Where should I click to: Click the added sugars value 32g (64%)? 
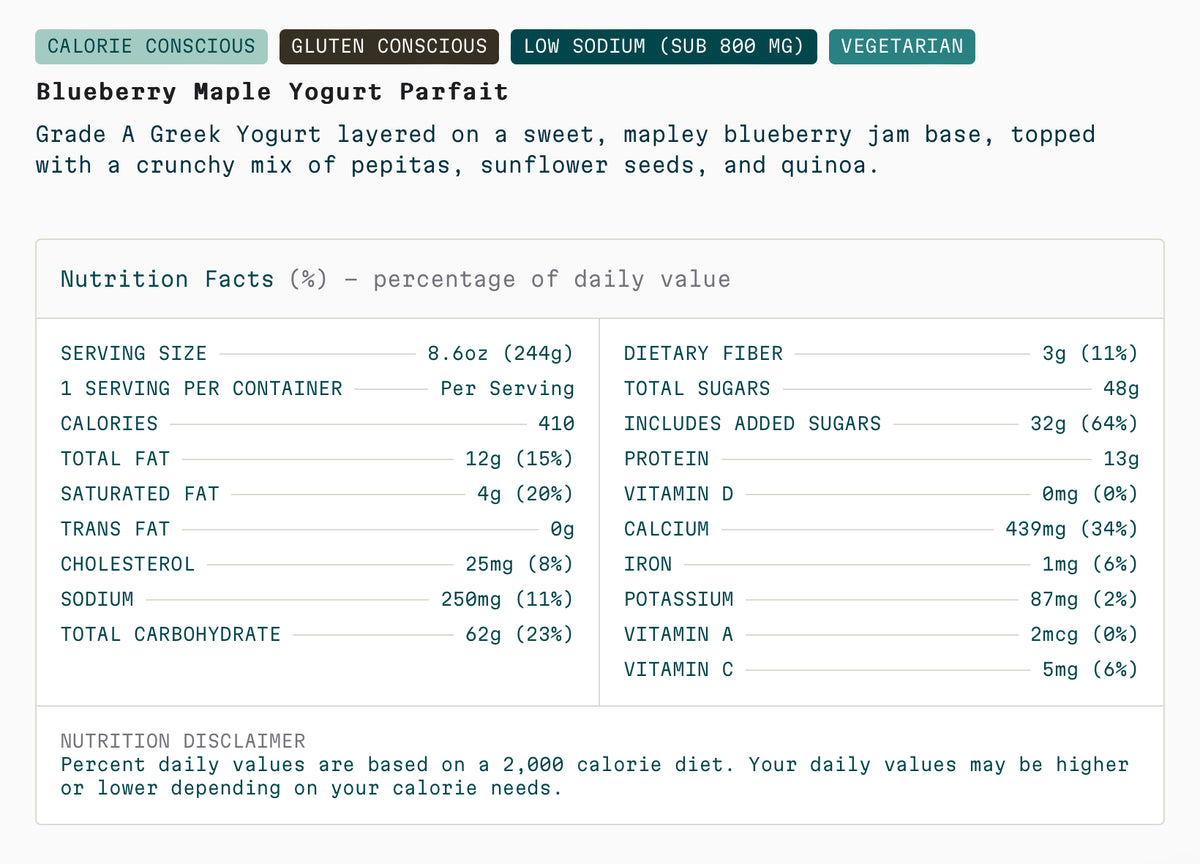coord(1084,423)
